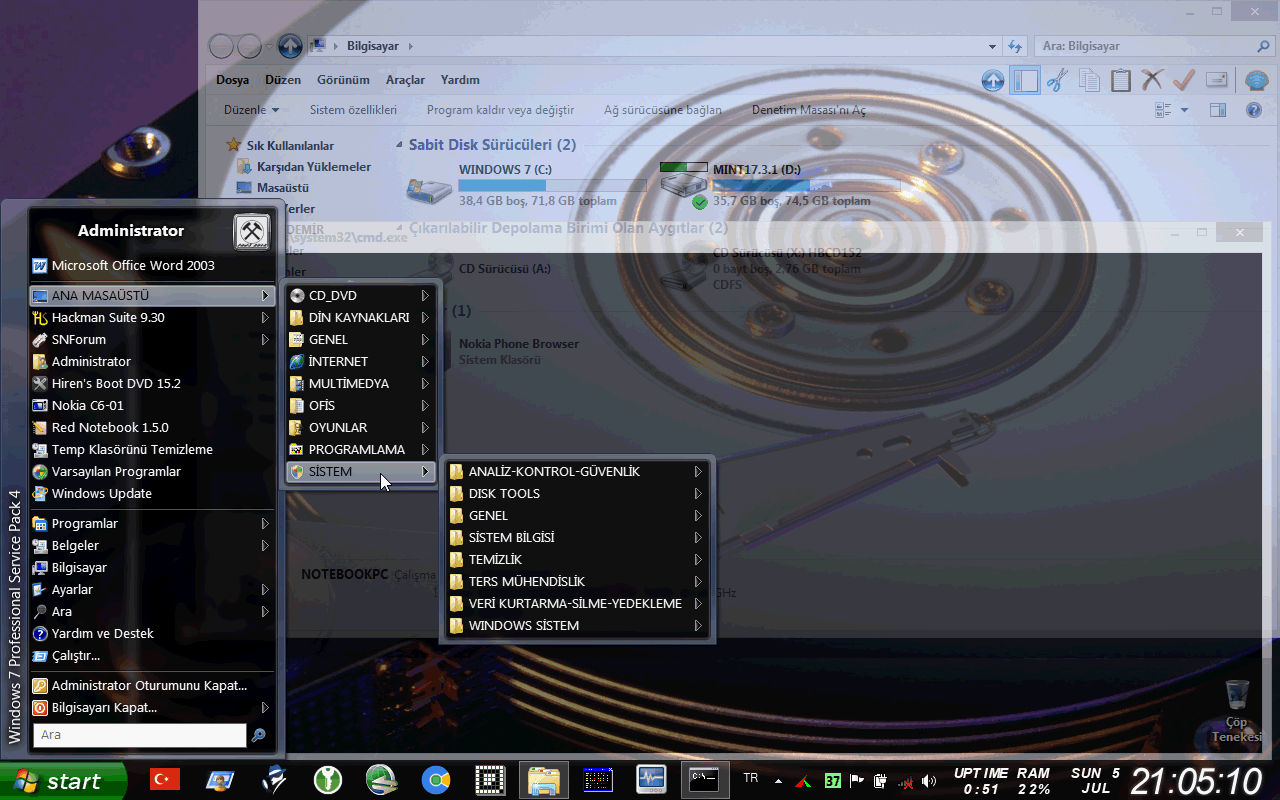Screen dimensions: 1280x800
Task: Click the Administrator hammer avatar icon
Action: 252,232
